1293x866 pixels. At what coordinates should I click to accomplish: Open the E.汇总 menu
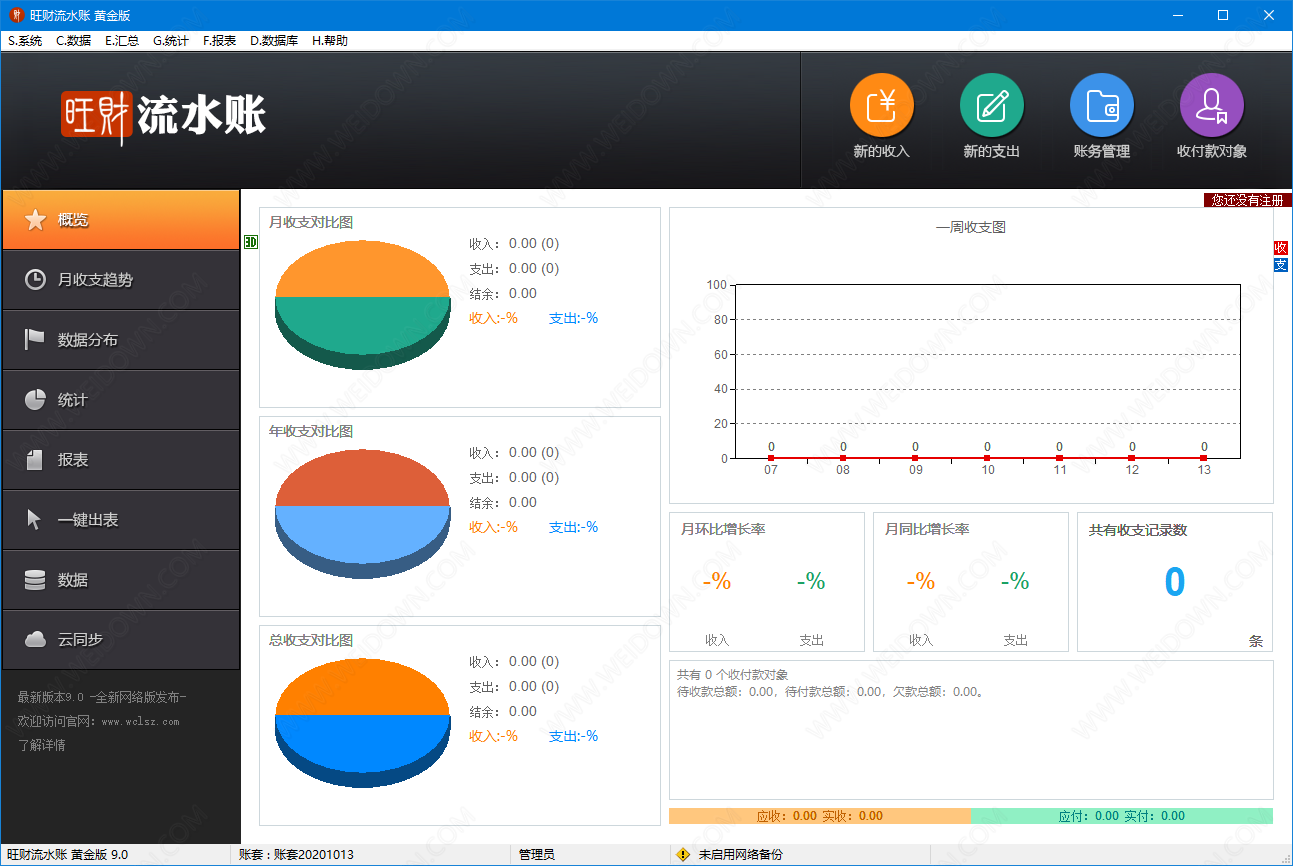pyautogui.click(x=122, y=41)
